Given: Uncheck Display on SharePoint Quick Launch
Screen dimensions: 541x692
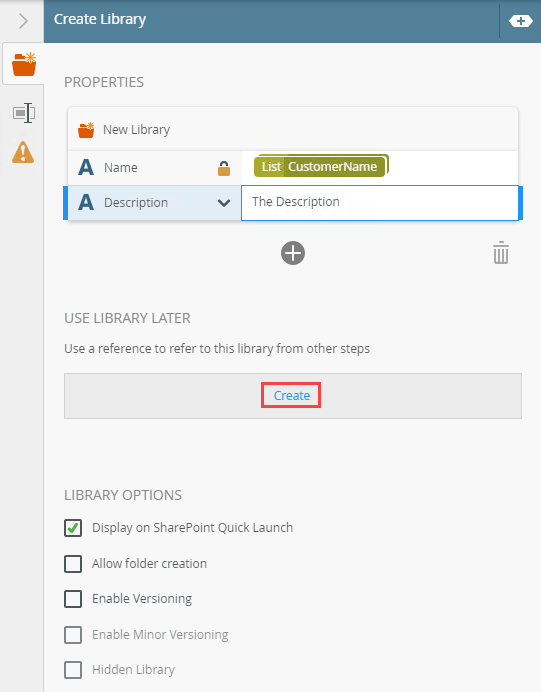Looking at the screenshot, I should tap(73, 528).
